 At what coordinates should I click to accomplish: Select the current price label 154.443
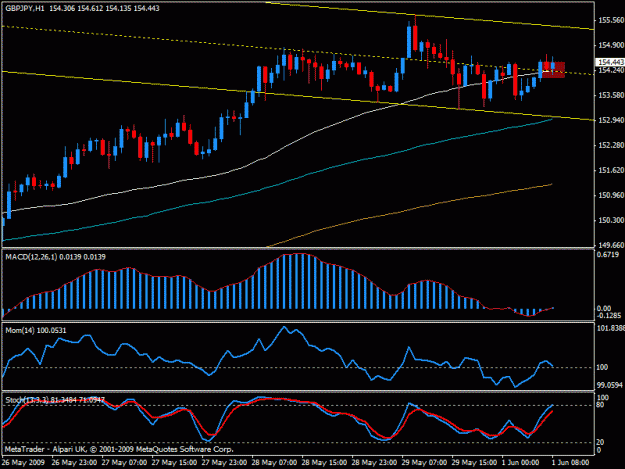pyautogui.click(x=610, y=62)
